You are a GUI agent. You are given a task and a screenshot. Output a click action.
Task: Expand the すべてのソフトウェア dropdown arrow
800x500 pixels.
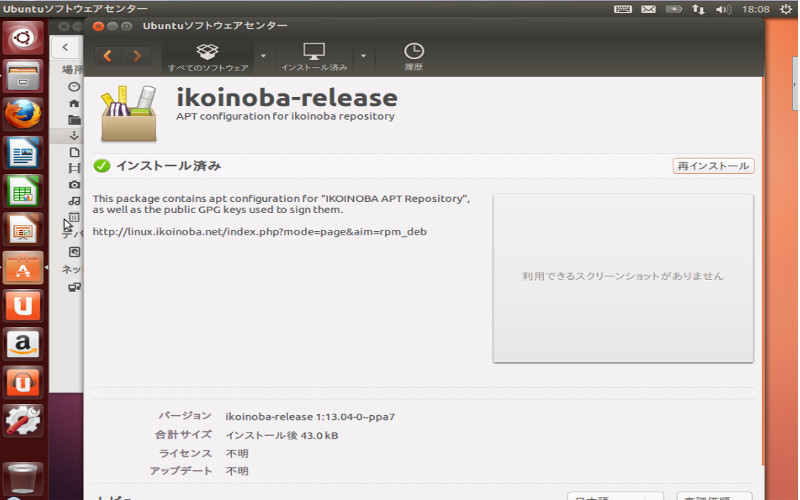tap(263, 56)
